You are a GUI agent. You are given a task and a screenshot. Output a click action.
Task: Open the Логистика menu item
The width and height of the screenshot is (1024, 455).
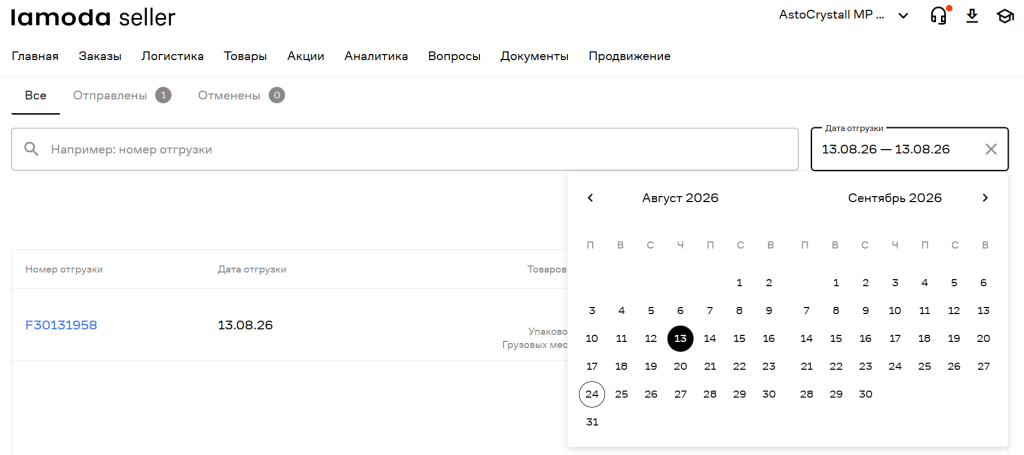pos(172,56)
